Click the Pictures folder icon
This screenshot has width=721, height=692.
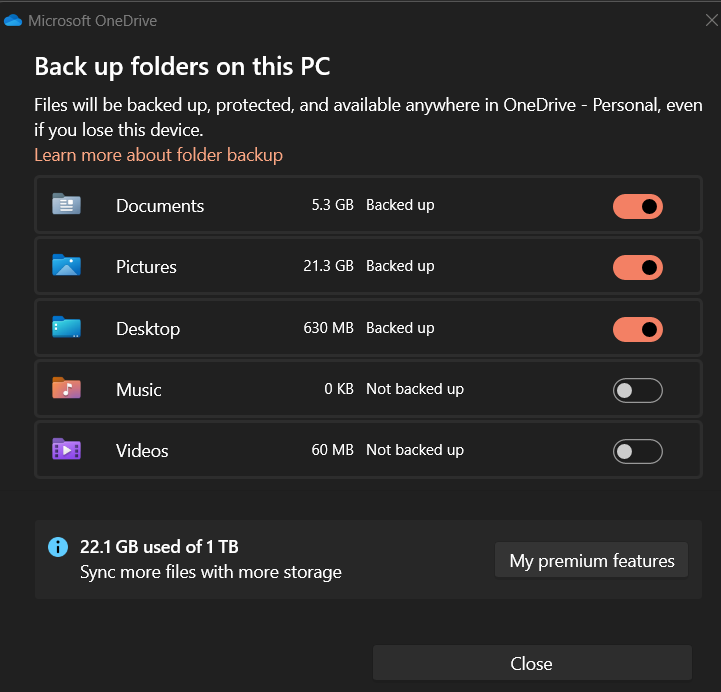[66, 265]
